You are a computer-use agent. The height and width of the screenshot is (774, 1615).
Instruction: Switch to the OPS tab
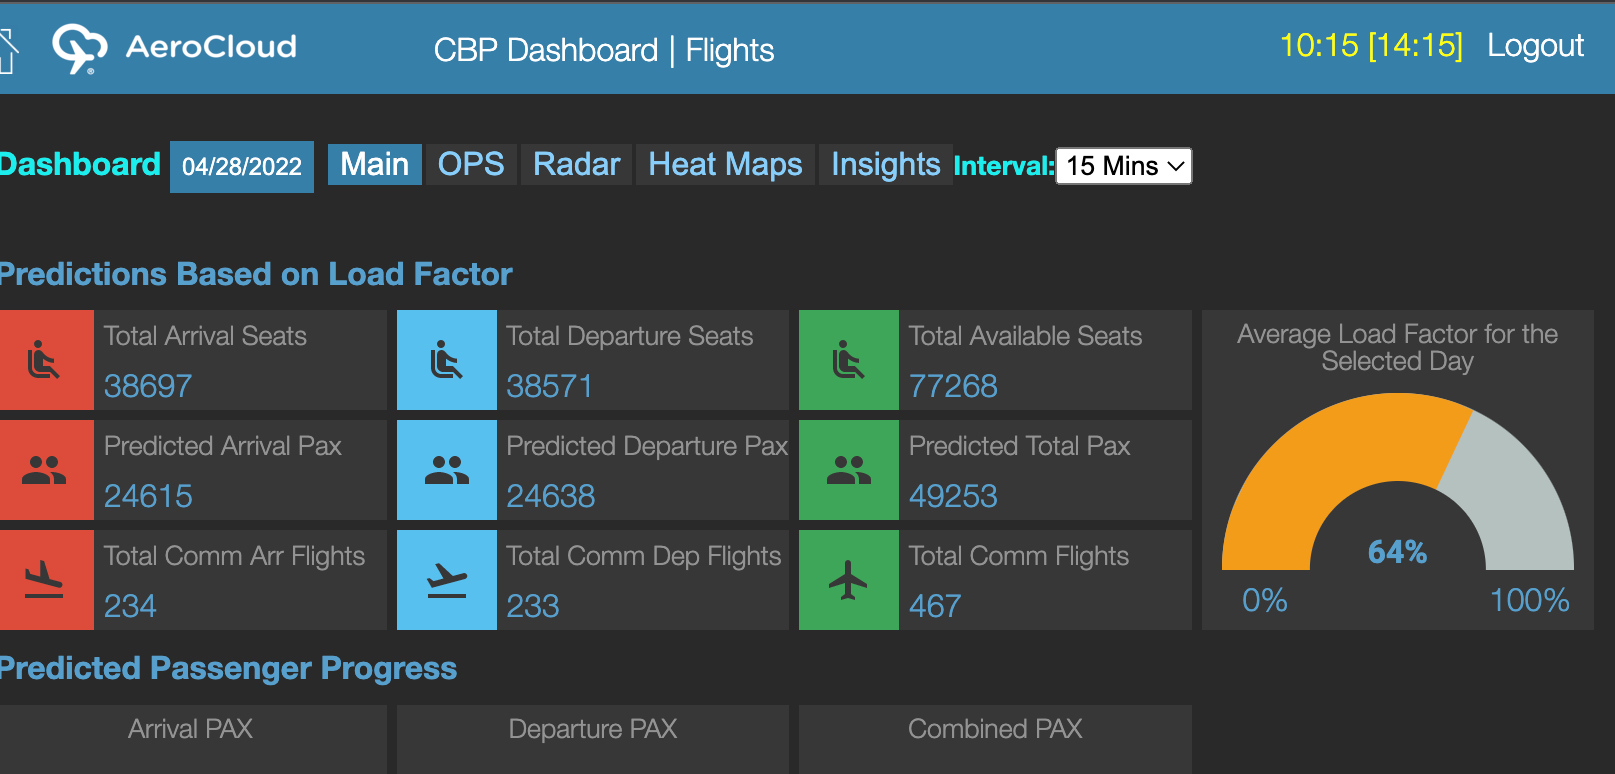(x=471, y=164)
